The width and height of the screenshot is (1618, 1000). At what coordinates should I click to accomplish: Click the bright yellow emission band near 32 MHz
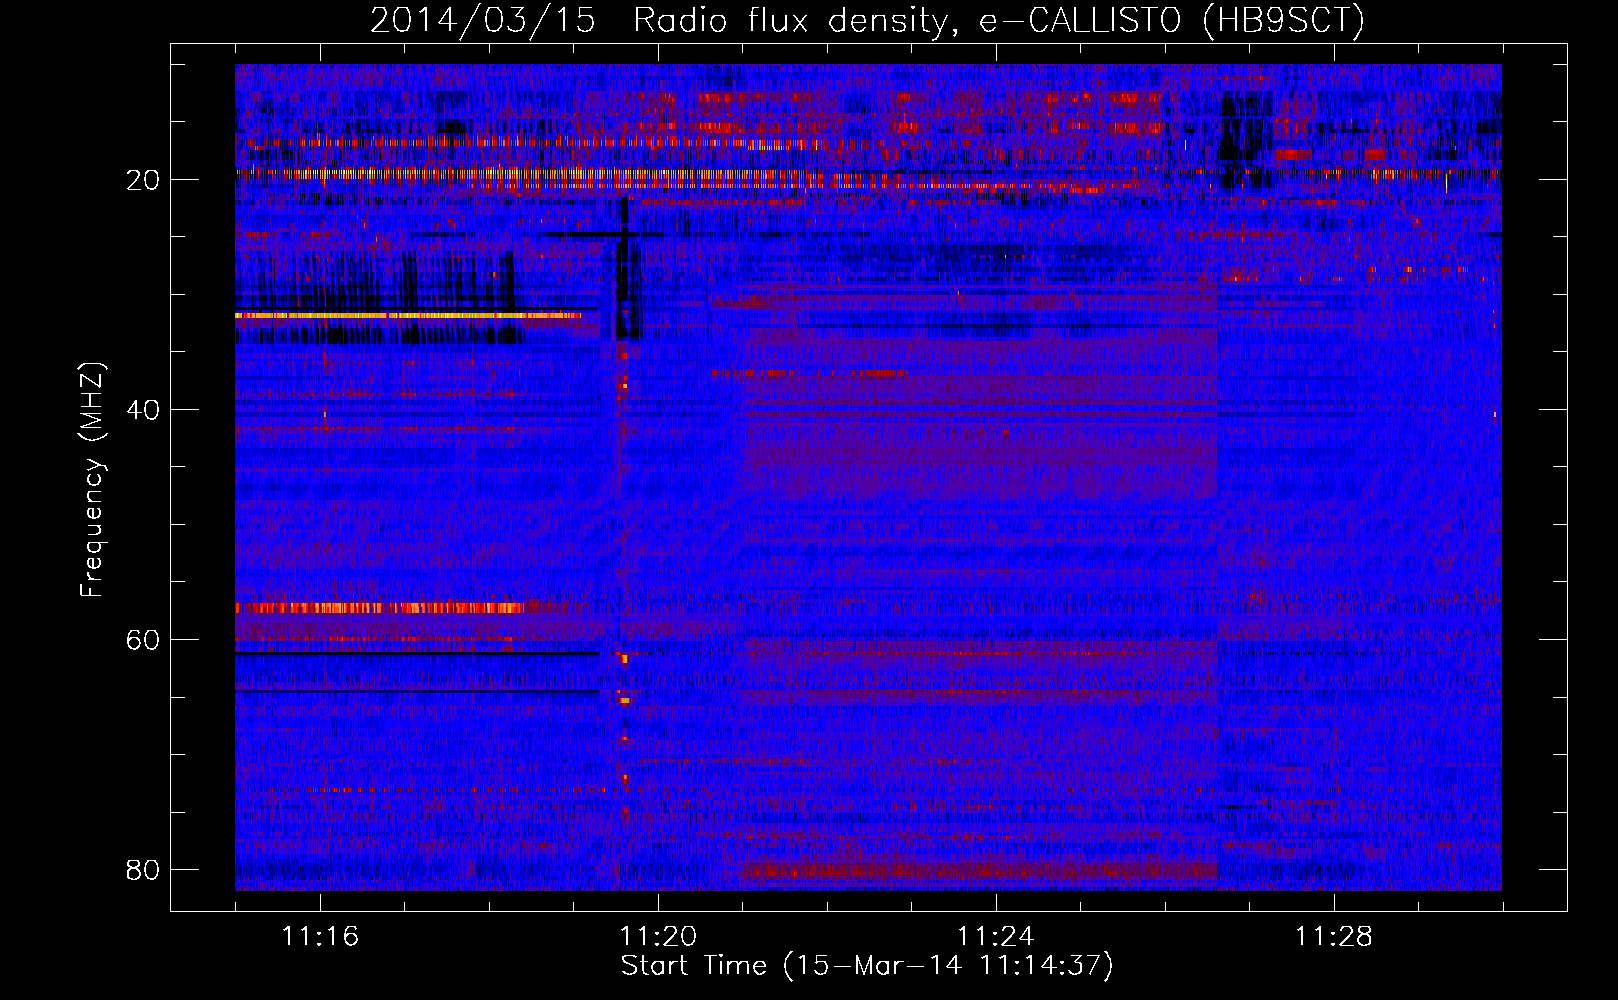point(408,315)
